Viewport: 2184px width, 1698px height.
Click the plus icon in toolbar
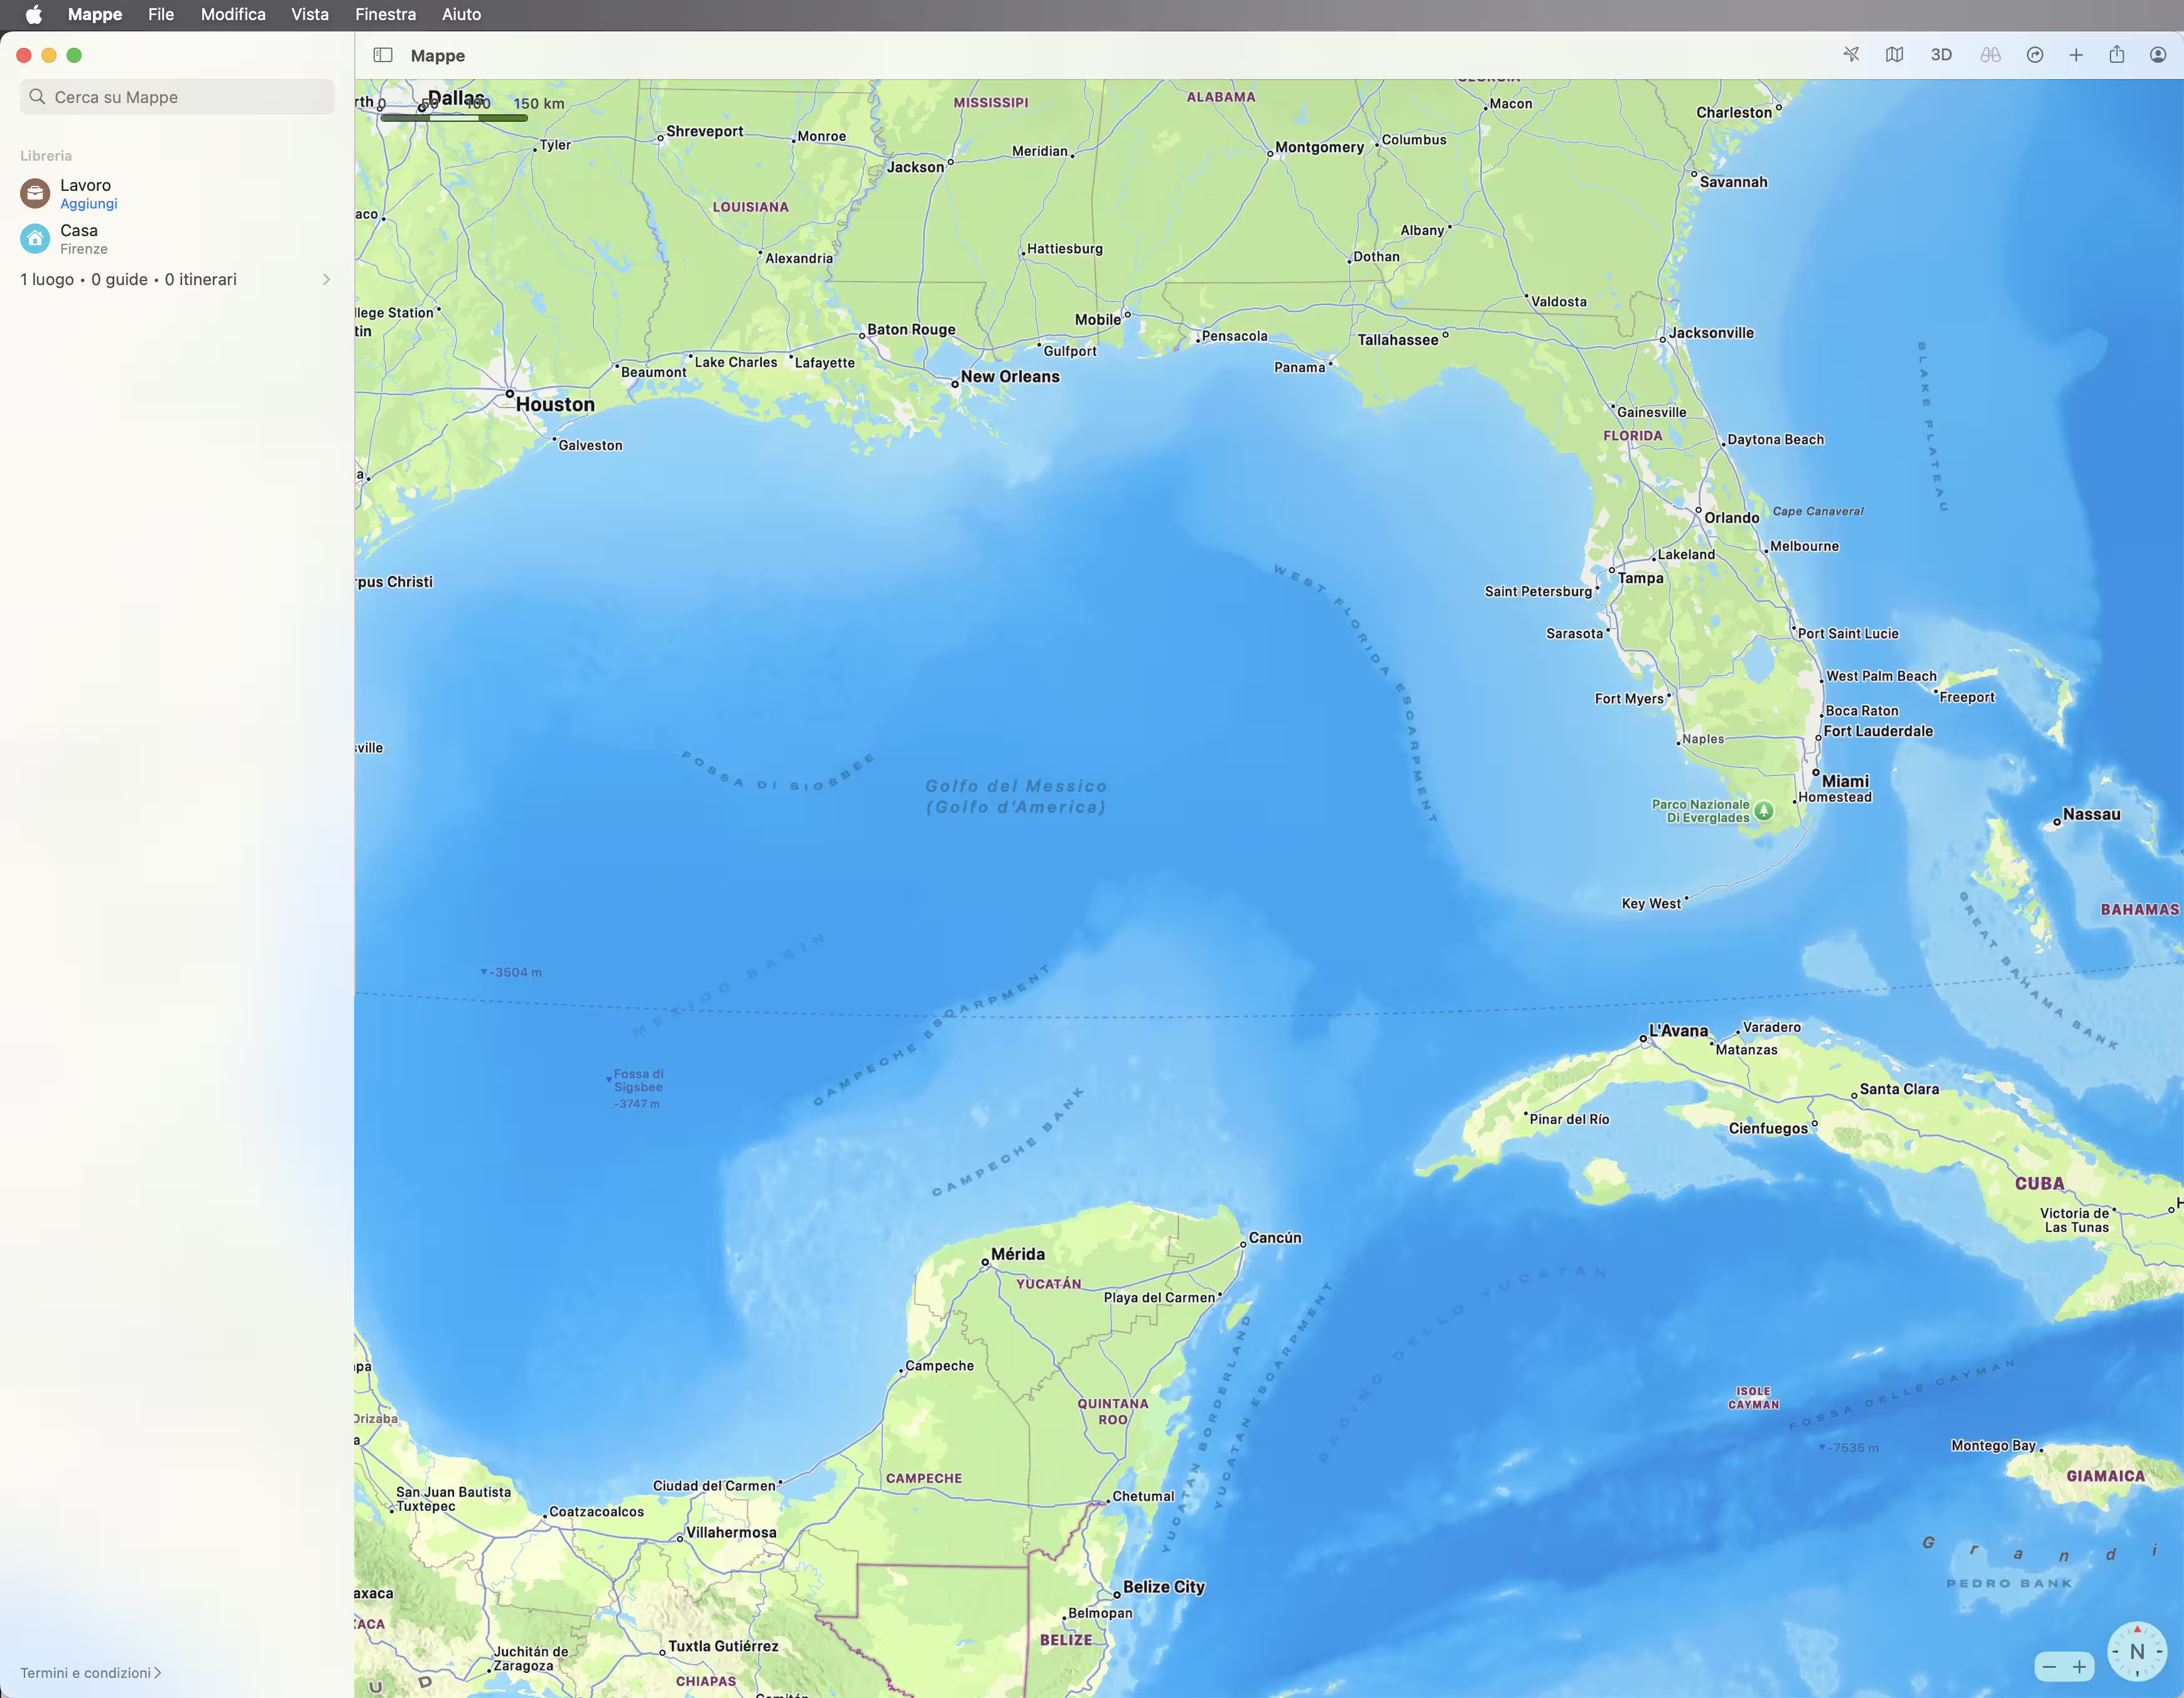[2076, 55]
